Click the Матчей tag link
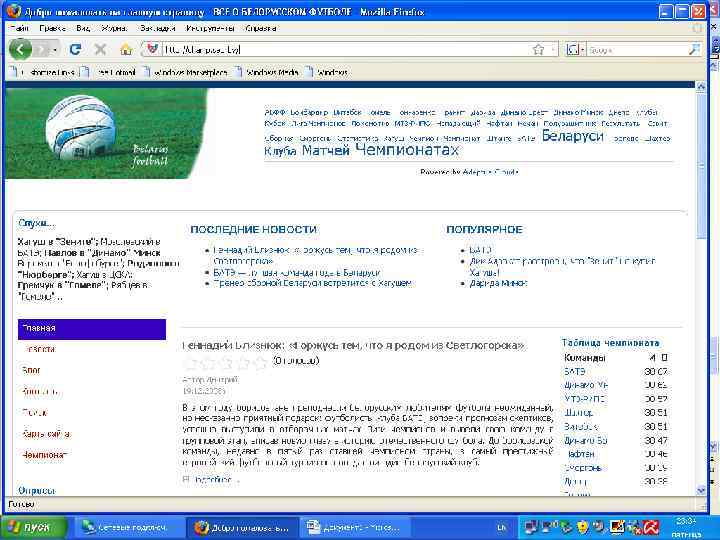Image resolution: width=720 pixels, height=540 pixels. point(326,150)
